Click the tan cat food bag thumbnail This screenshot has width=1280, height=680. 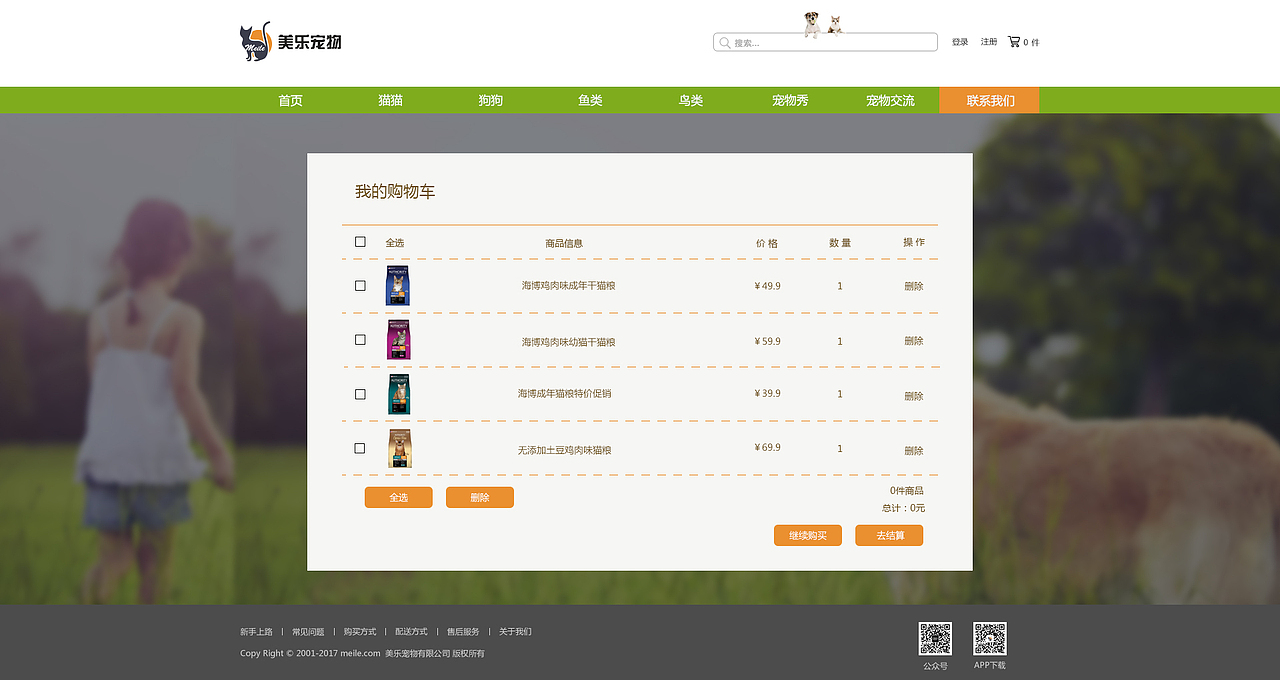[399, 448]
